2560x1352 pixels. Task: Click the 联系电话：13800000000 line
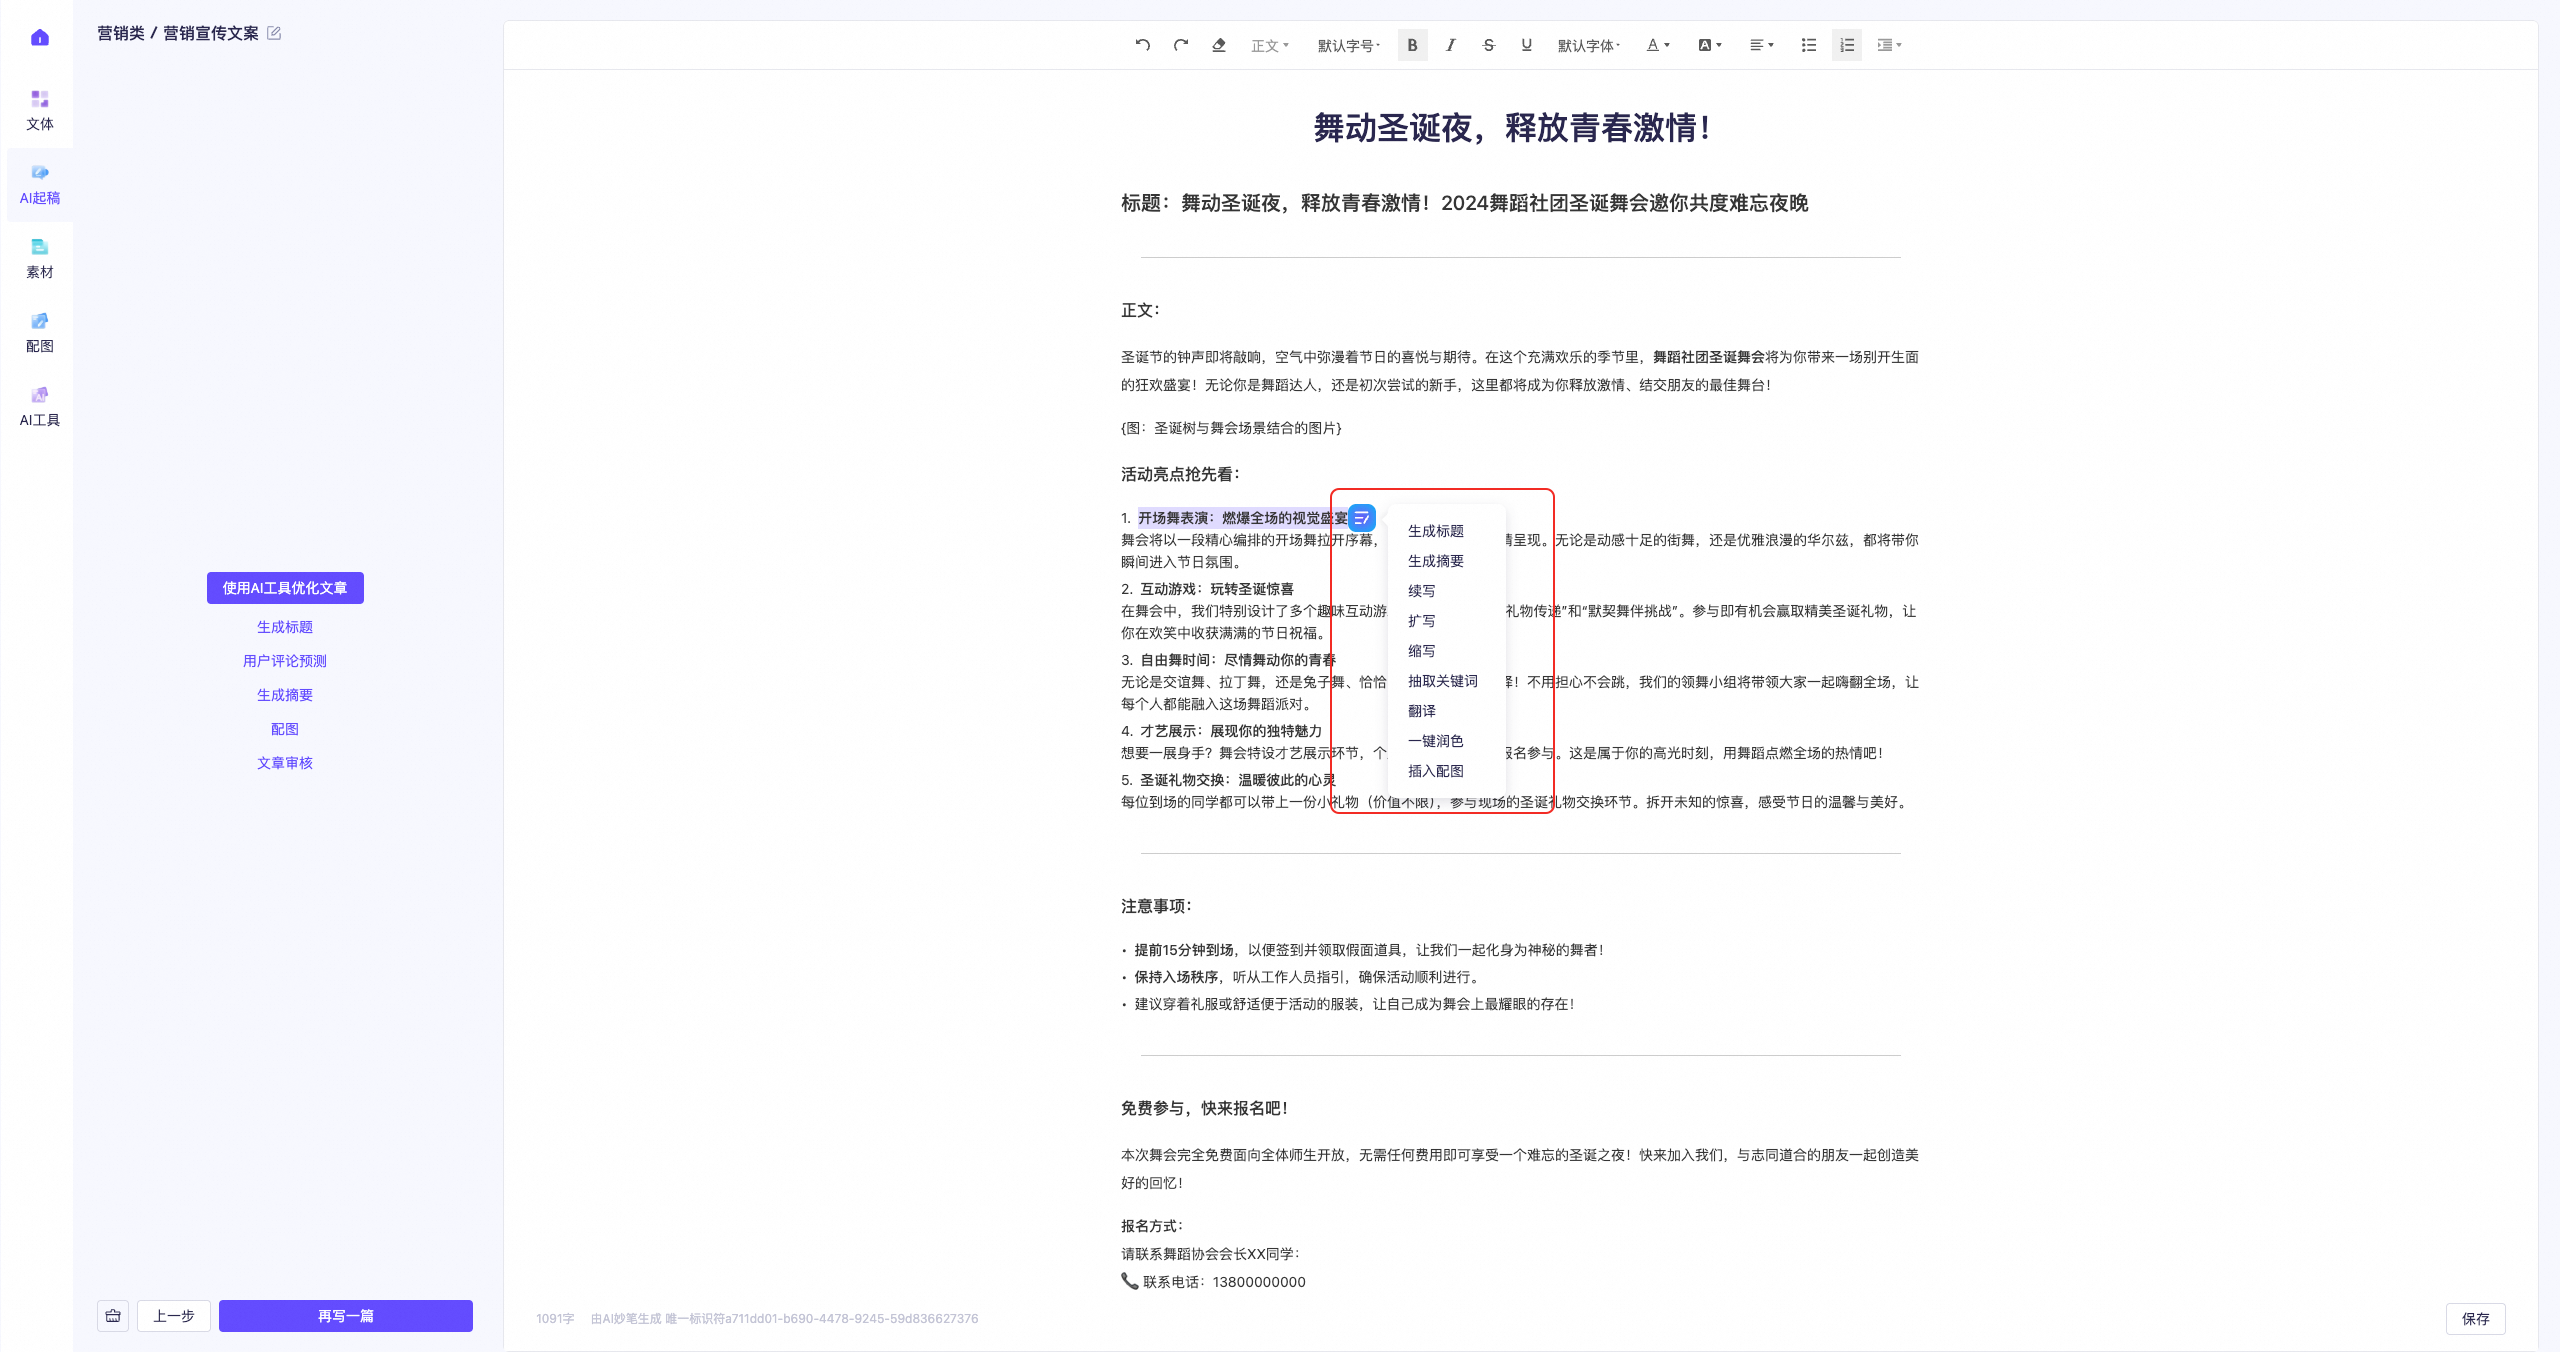[x=1213, y=1282]
